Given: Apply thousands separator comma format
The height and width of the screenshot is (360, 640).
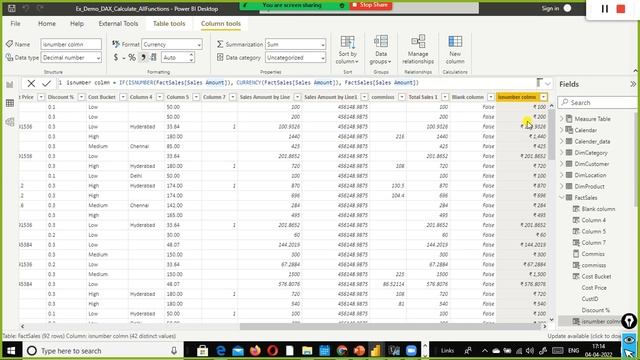Looking at the screenshot, I should pos(143,58).
